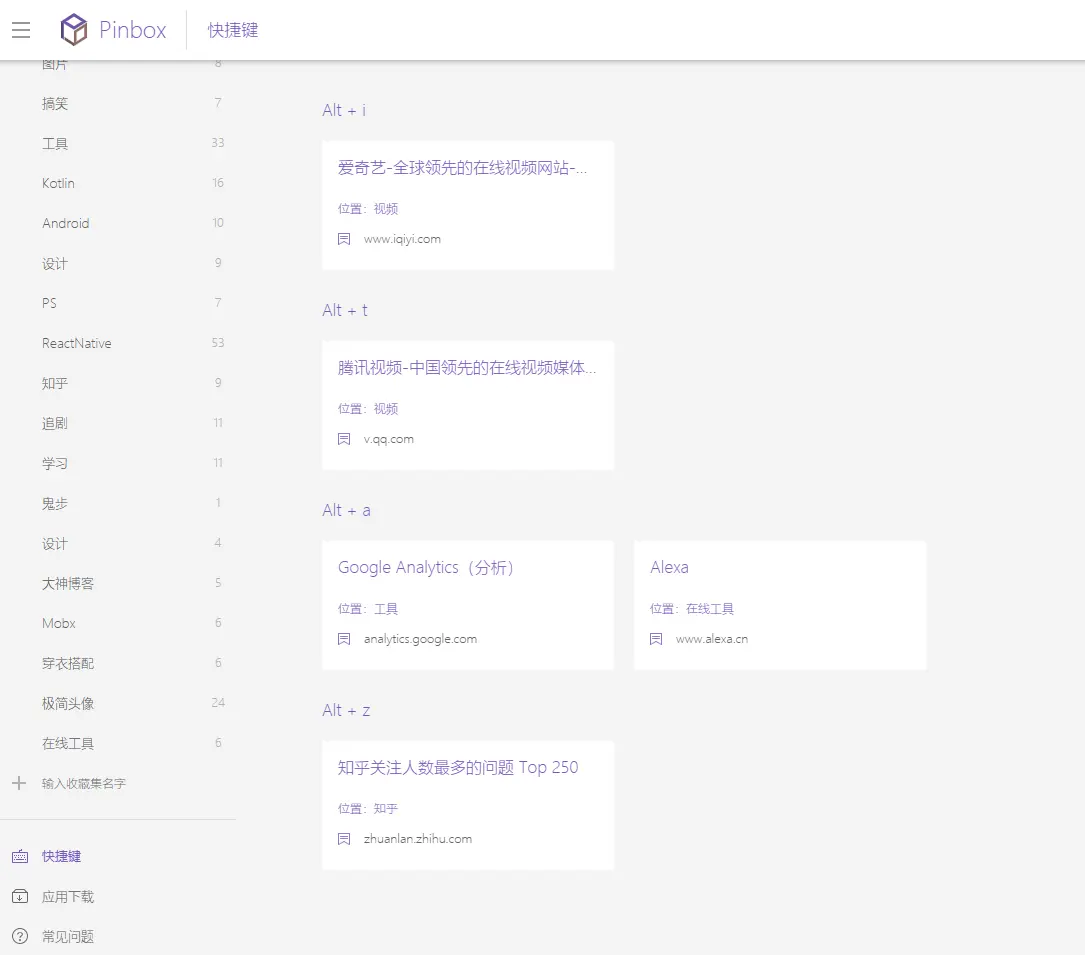Screen dimensions: 1085x955
Task: Click the keyboard icon beside 快捷键
Action: point(20,856)
